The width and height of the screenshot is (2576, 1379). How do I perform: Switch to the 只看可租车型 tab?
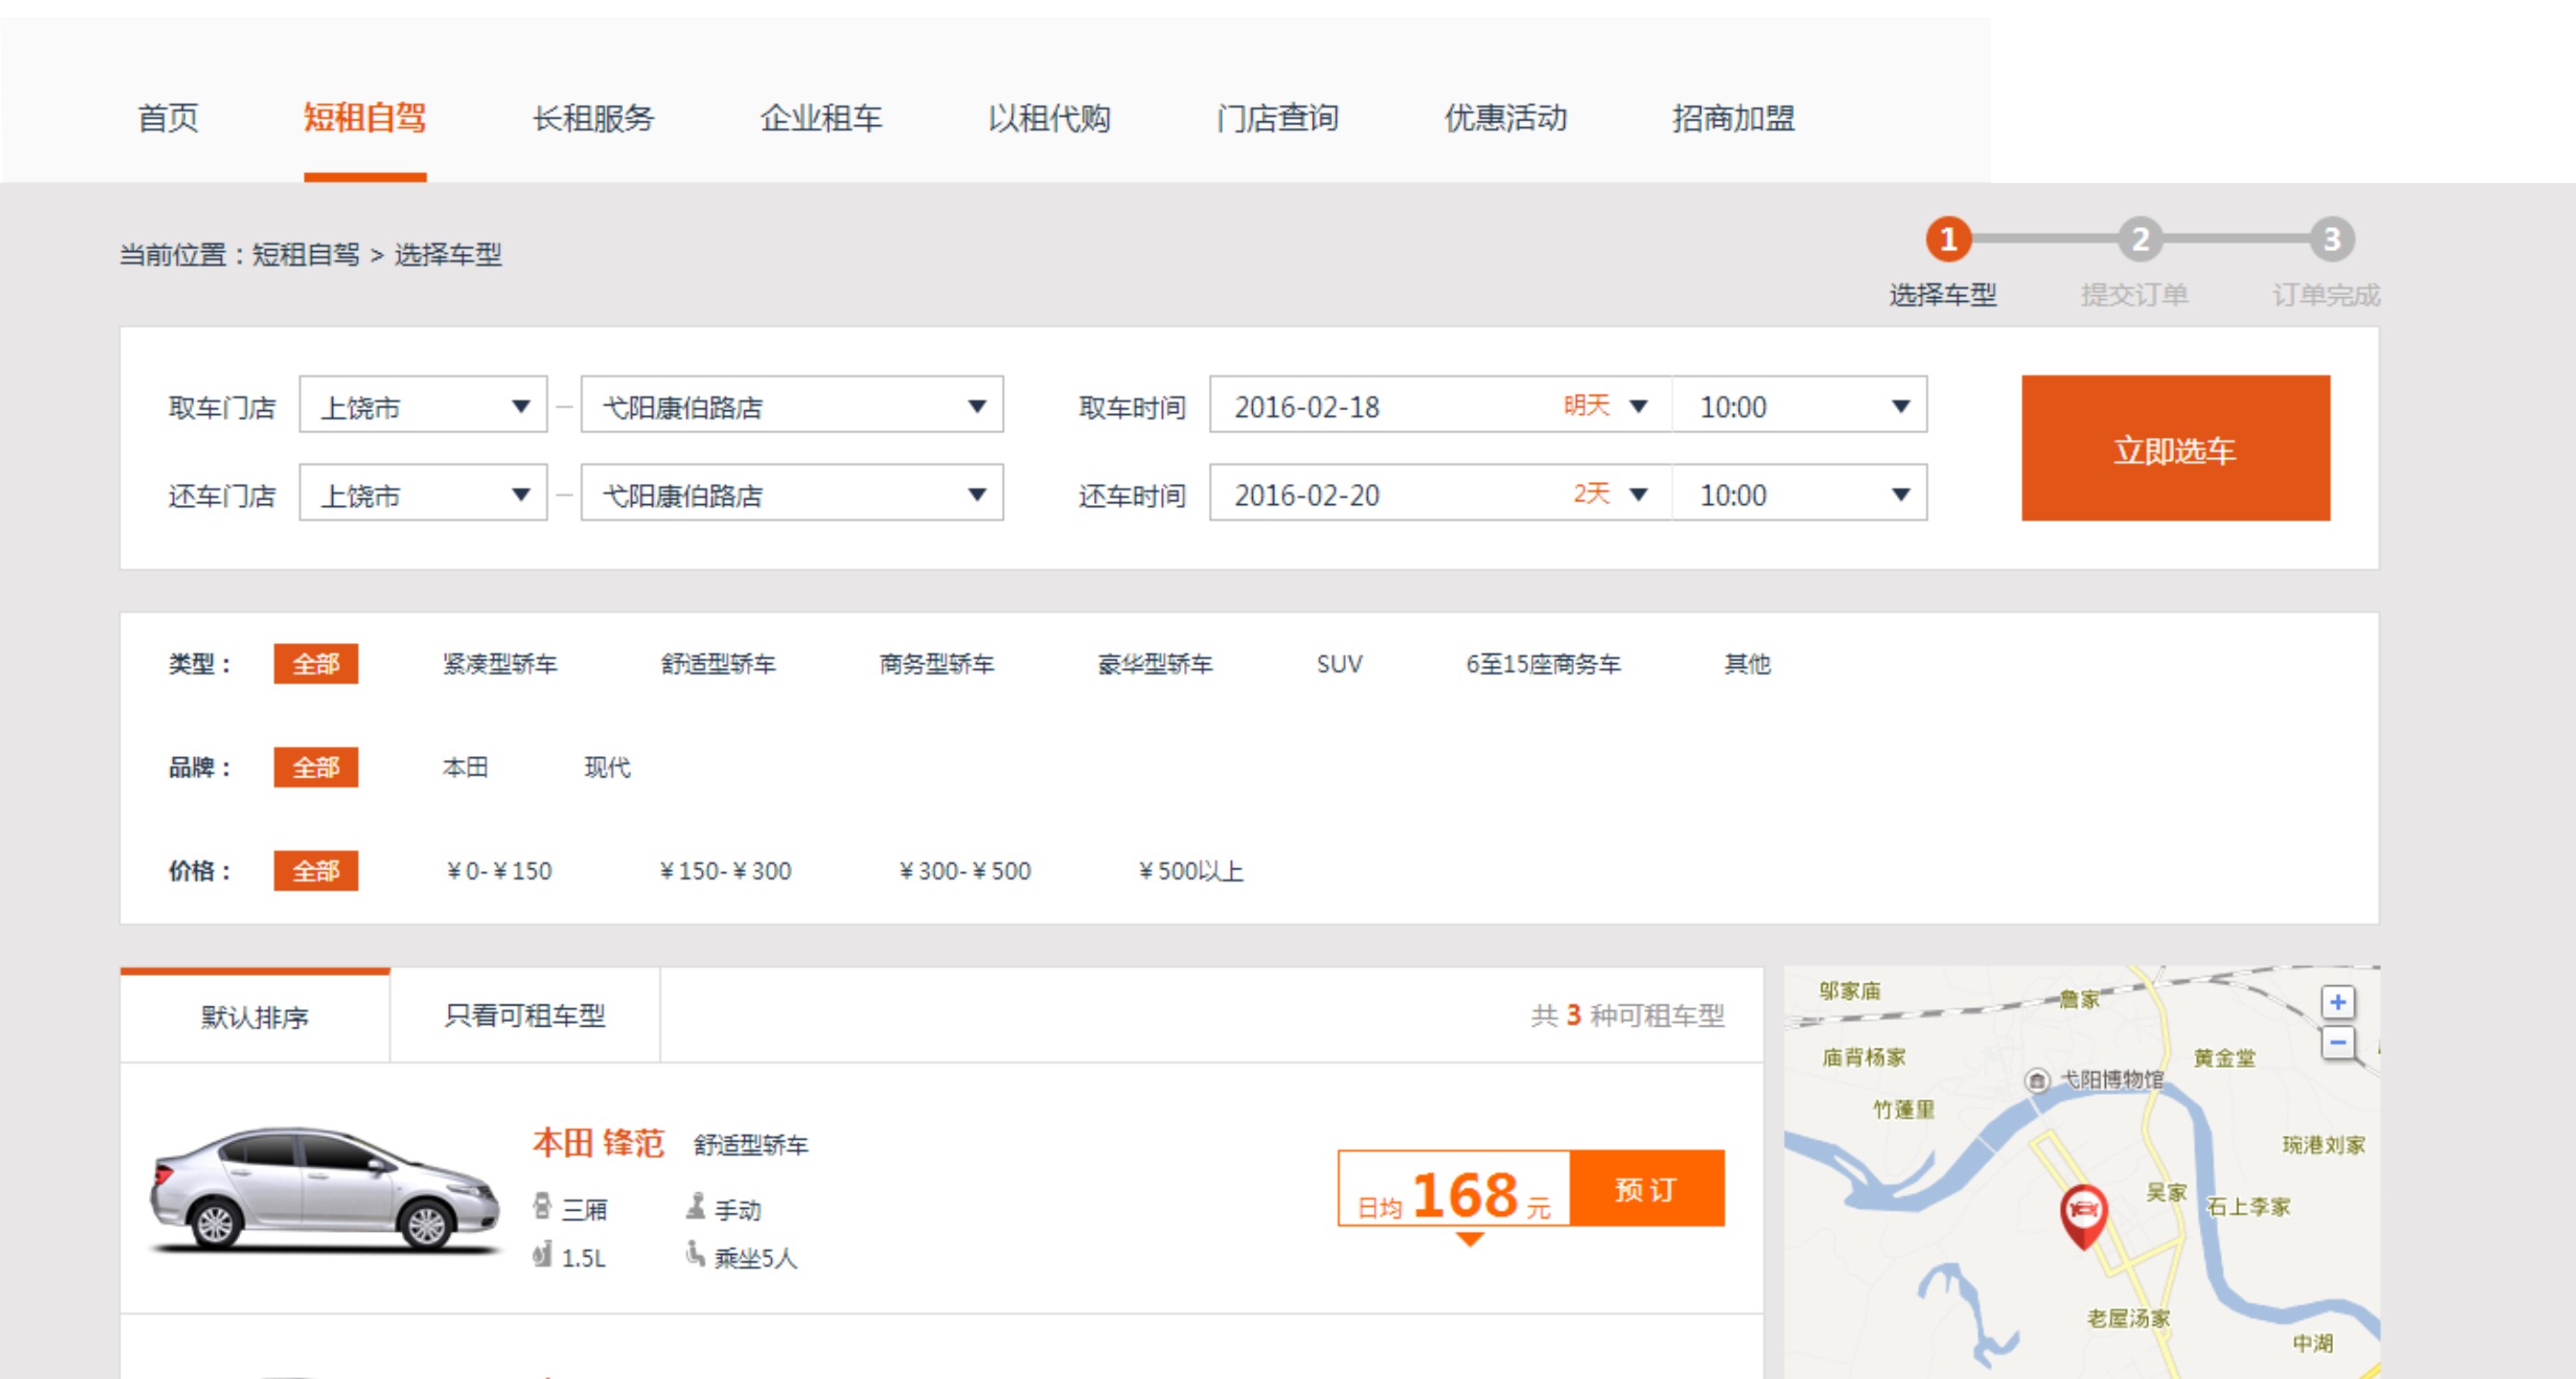click(524, 1016)
